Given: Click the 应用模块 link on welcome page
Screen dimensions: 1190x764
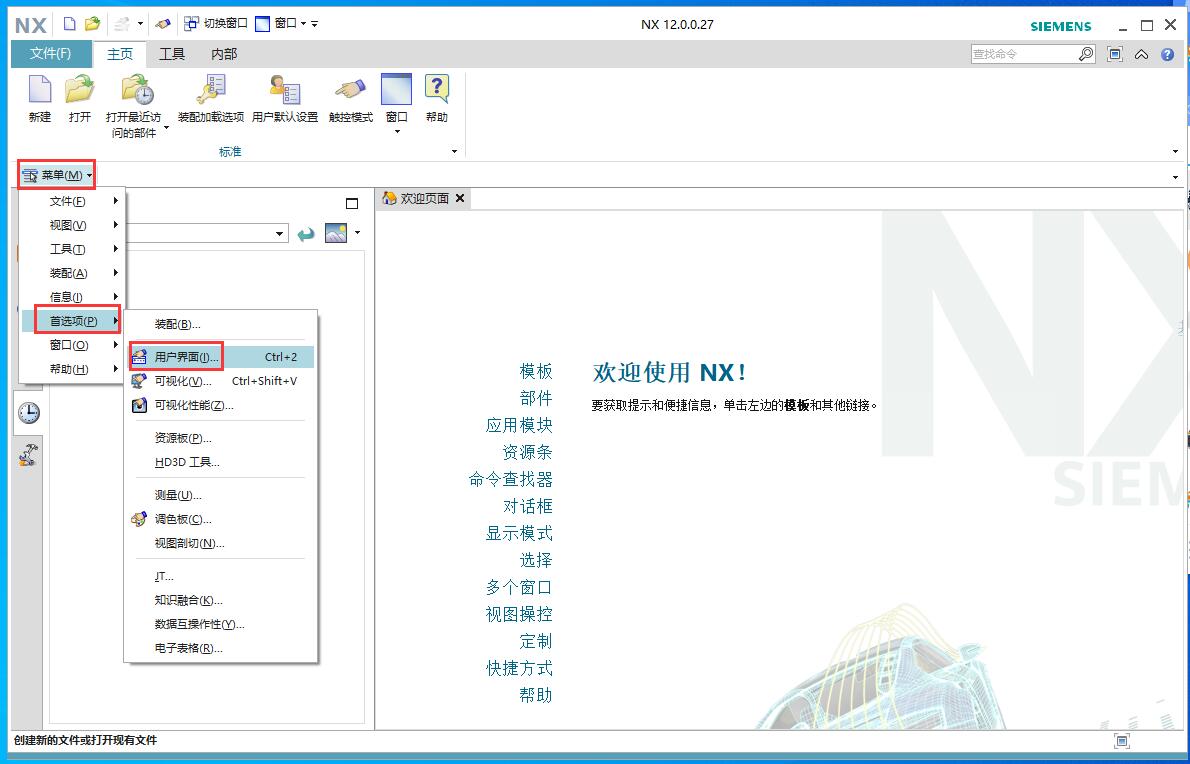Looking at the screenshot, I should (518, 425).
